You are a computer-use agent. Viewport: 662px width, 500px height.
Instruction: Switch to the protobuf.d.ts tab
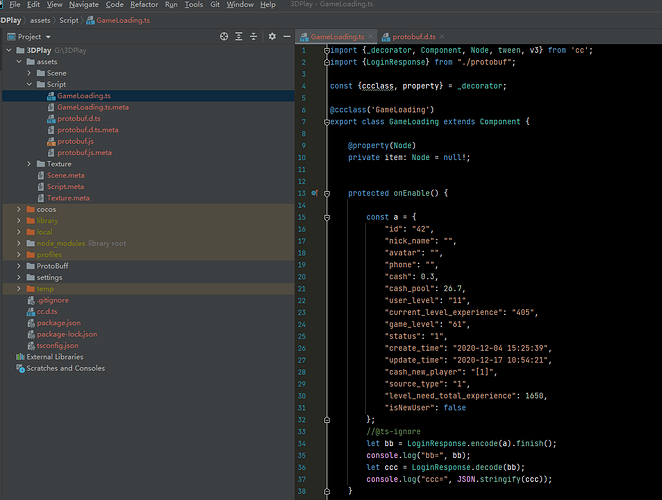point(412,36)
